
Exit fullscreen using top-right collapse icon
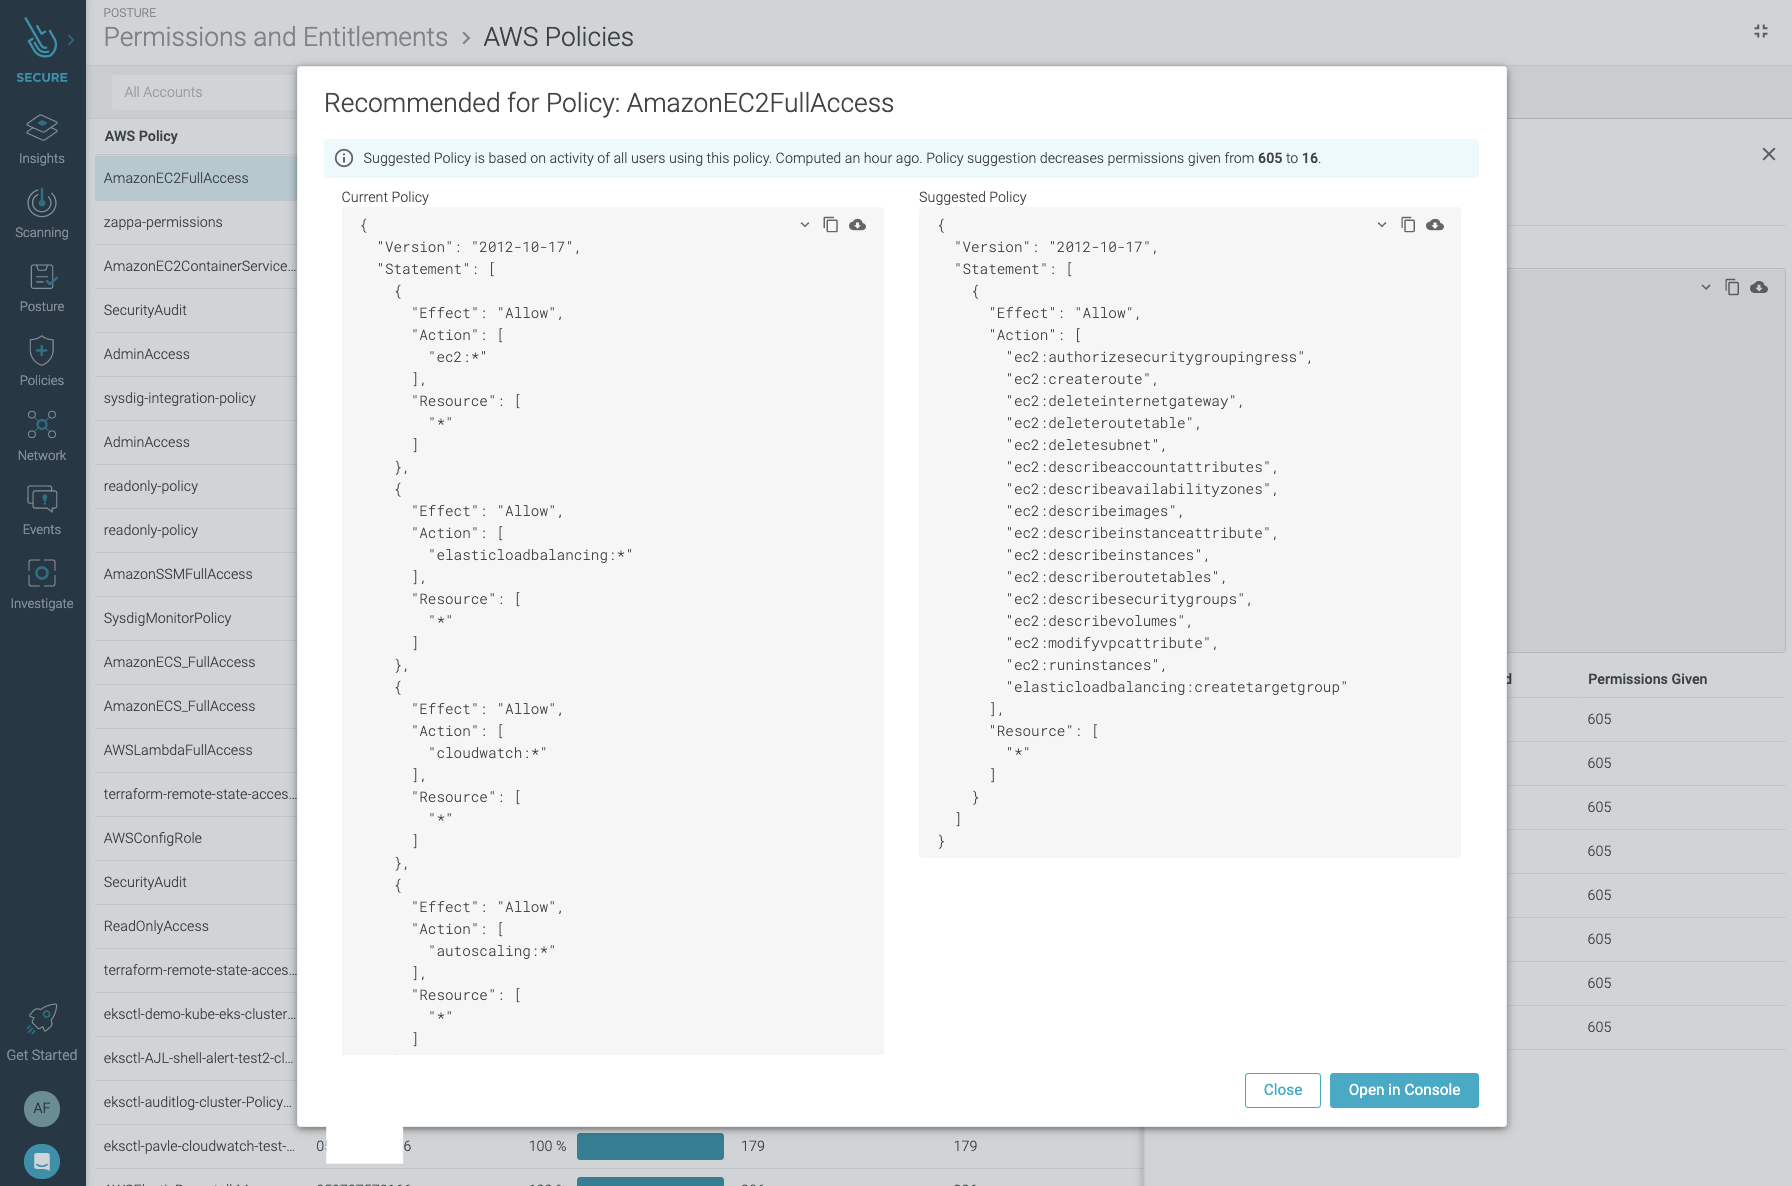coord(1761,31)
